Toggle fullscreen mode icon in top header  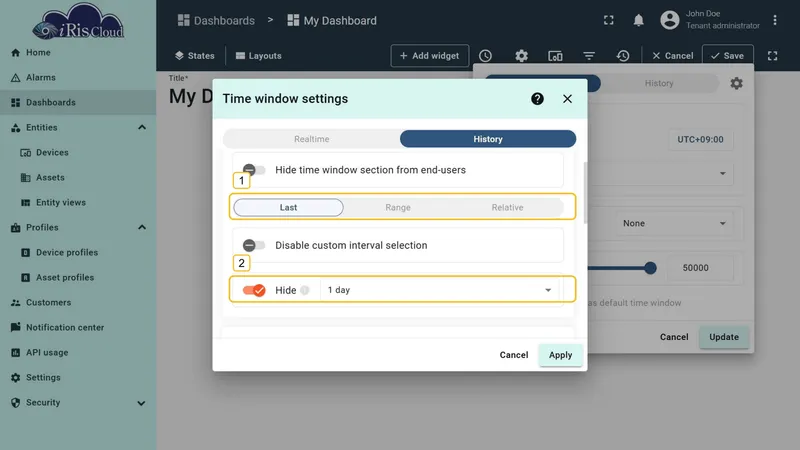(608, 20)
